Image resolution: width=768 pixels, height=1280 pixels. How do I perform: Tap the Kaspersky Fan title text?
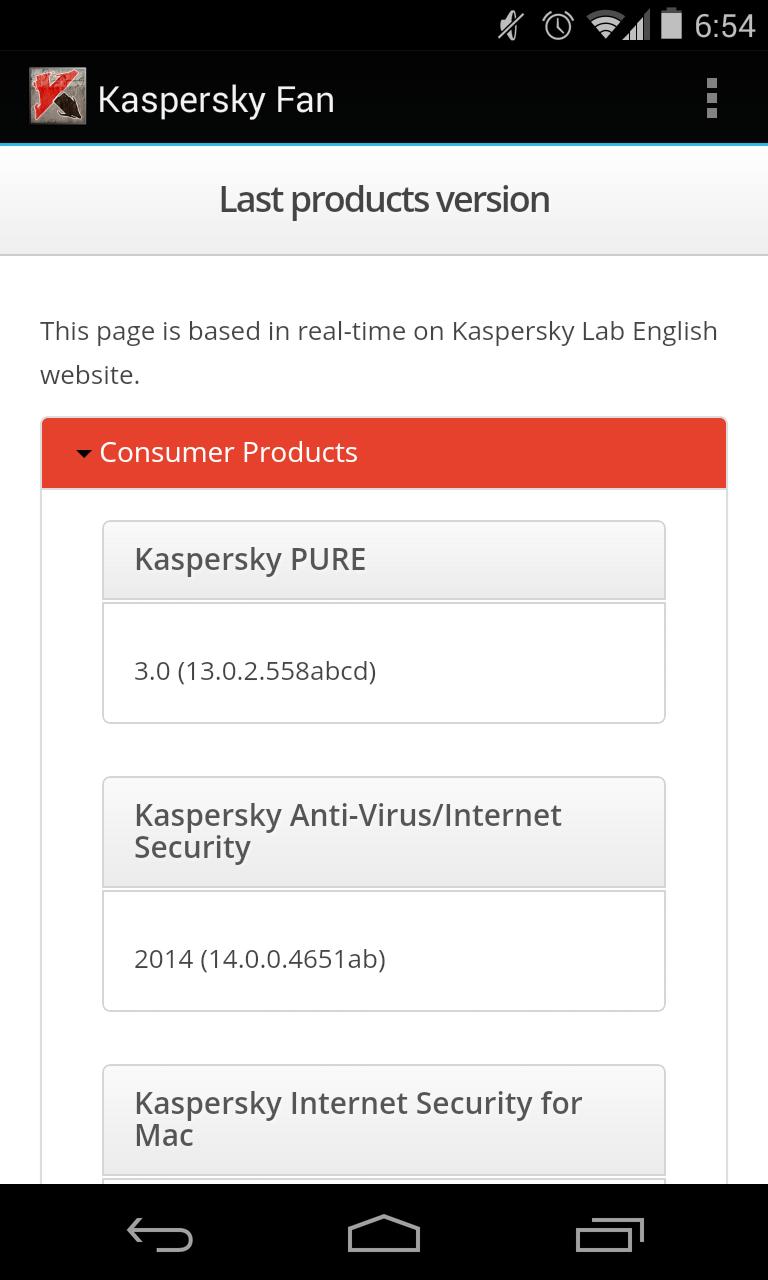[x=216, y=99]
